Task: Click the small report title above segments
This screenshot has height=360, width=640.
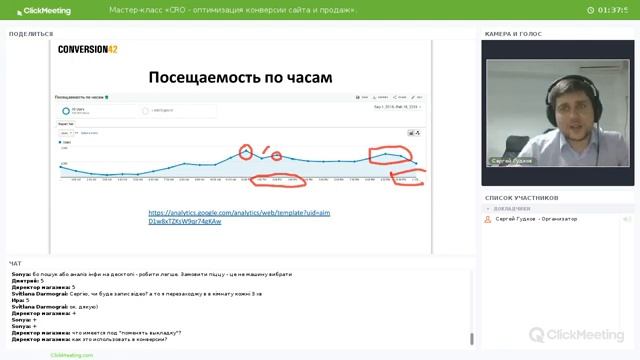Action: point(79,98)
